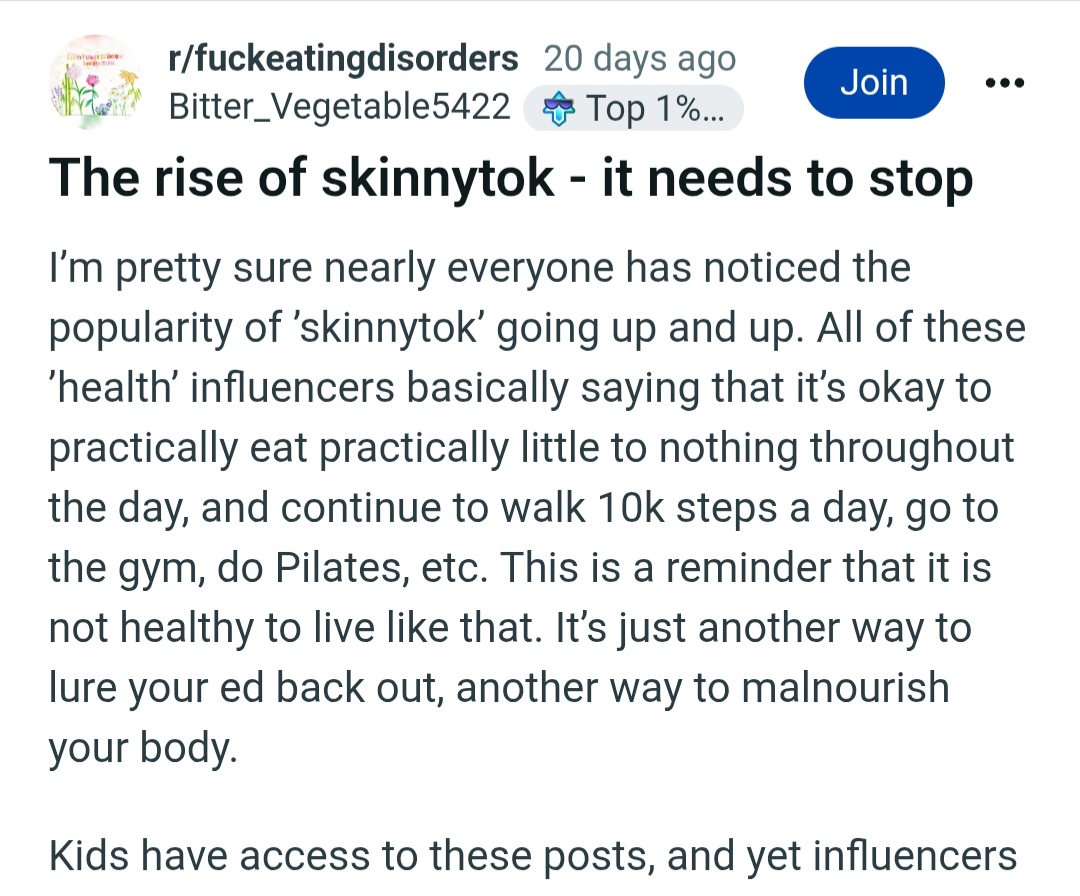Click the paragraph starting Kids have access

pos(532,856)
